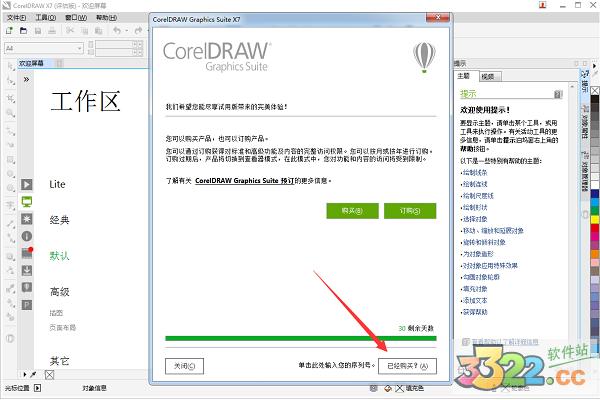Open the 文件(F) menu
Image resolution: width=600 pixels, height=400 pixels.
point(16,18)
